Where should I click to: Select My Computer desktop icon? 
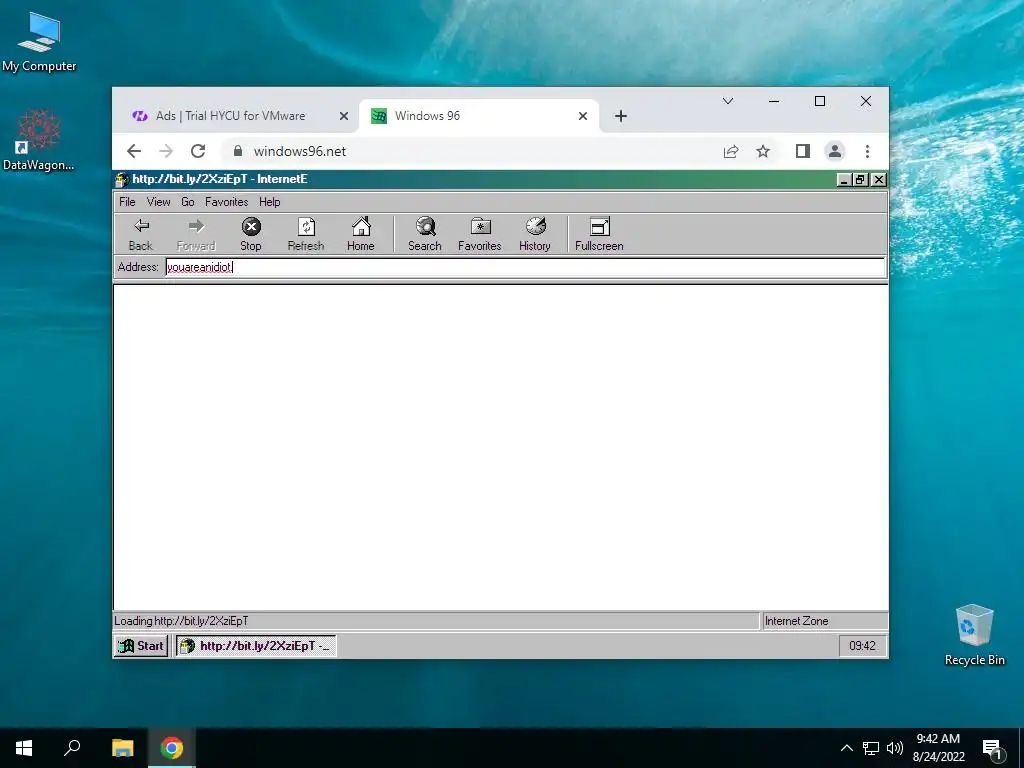point(39,42)
